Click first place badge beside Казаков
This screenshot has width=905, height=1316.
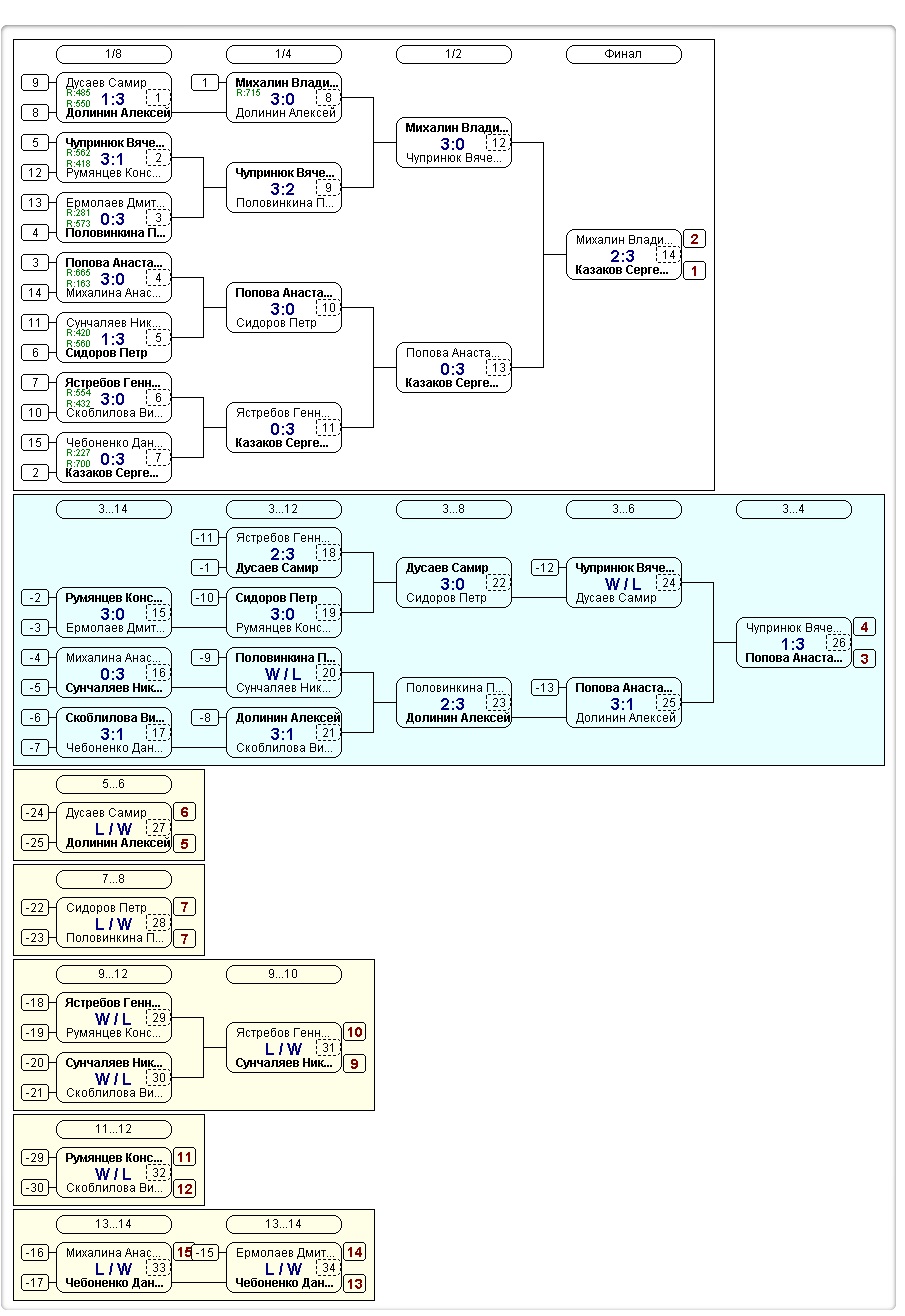694,270
